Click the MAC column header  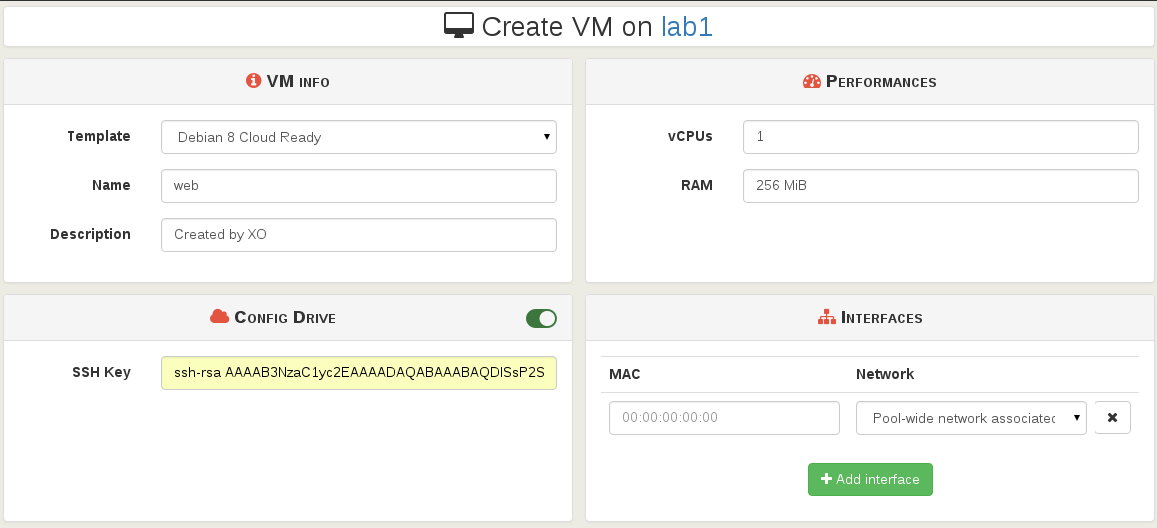pyautogui.click(x=624, y=374)
